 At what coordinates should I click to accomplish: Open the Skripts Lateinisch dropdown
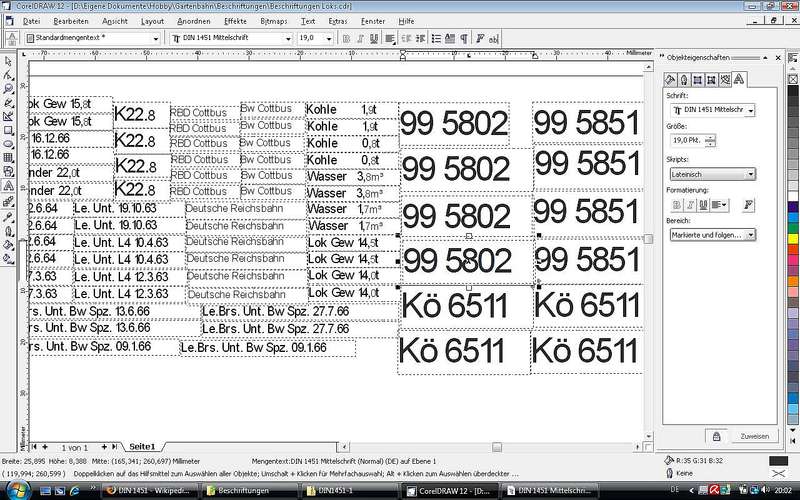click(751, 174)
